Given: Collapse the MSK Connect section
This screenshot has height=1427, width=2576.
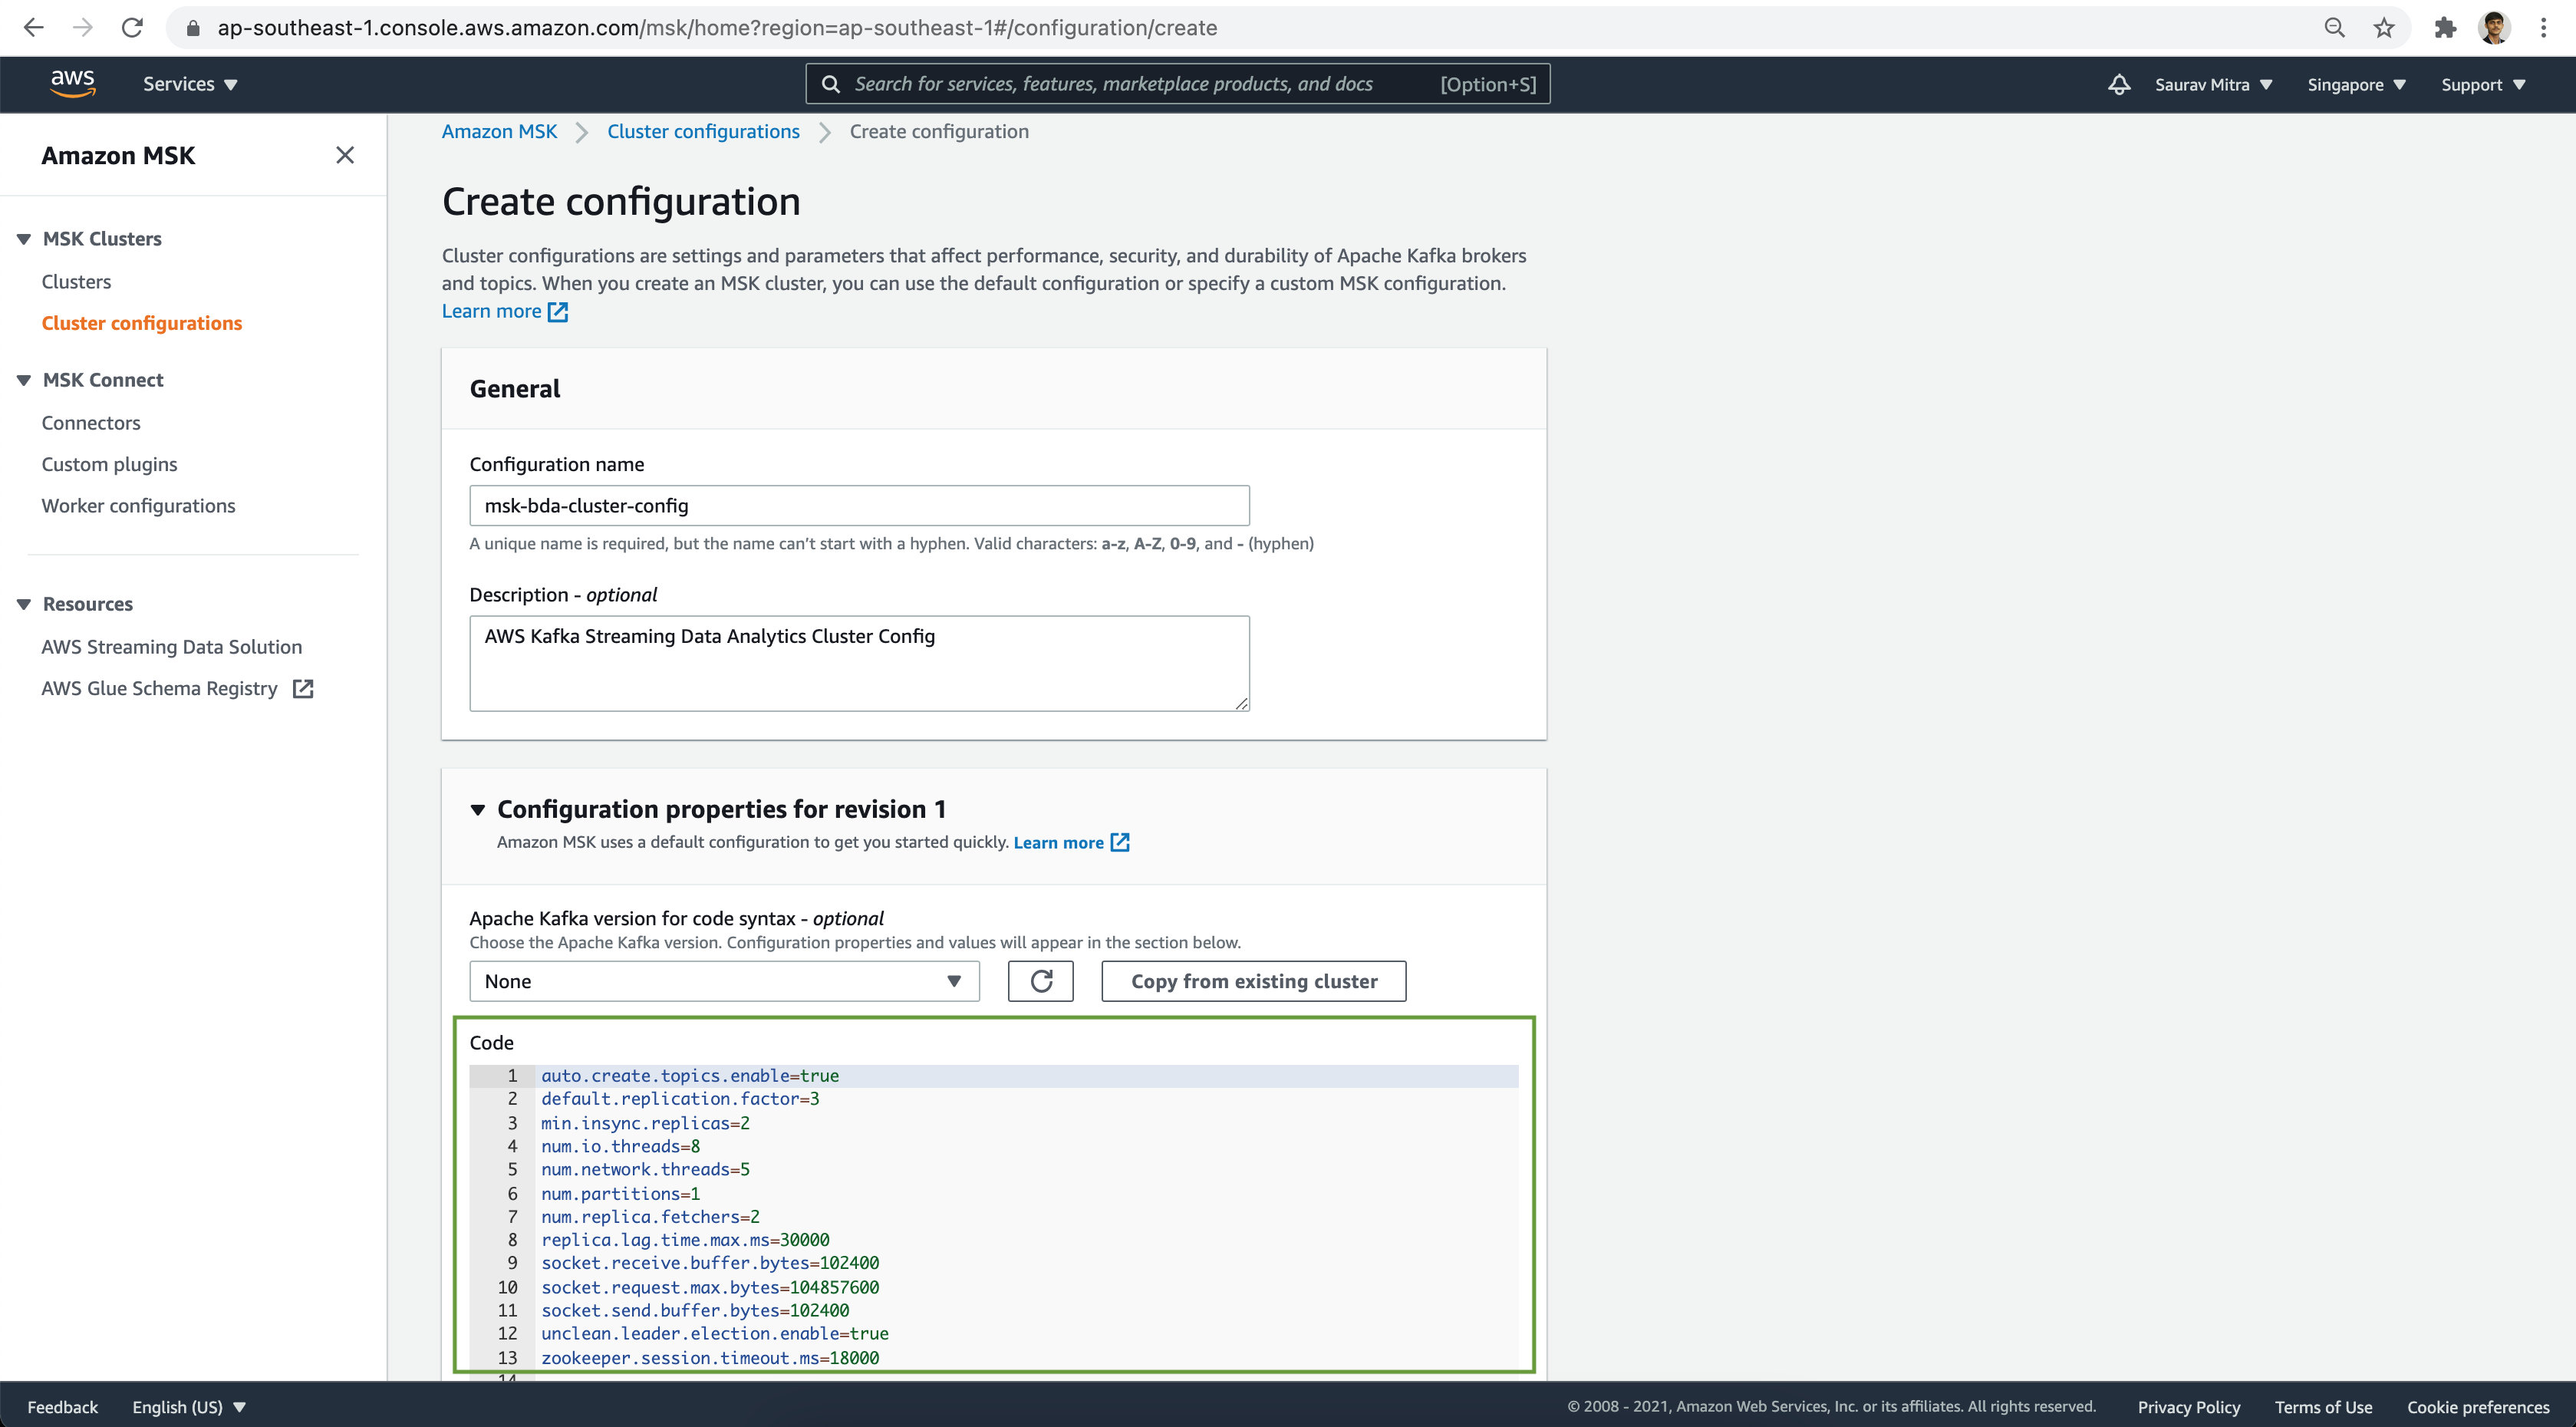Looking at the screenshot, I should (x=24, y=380).
